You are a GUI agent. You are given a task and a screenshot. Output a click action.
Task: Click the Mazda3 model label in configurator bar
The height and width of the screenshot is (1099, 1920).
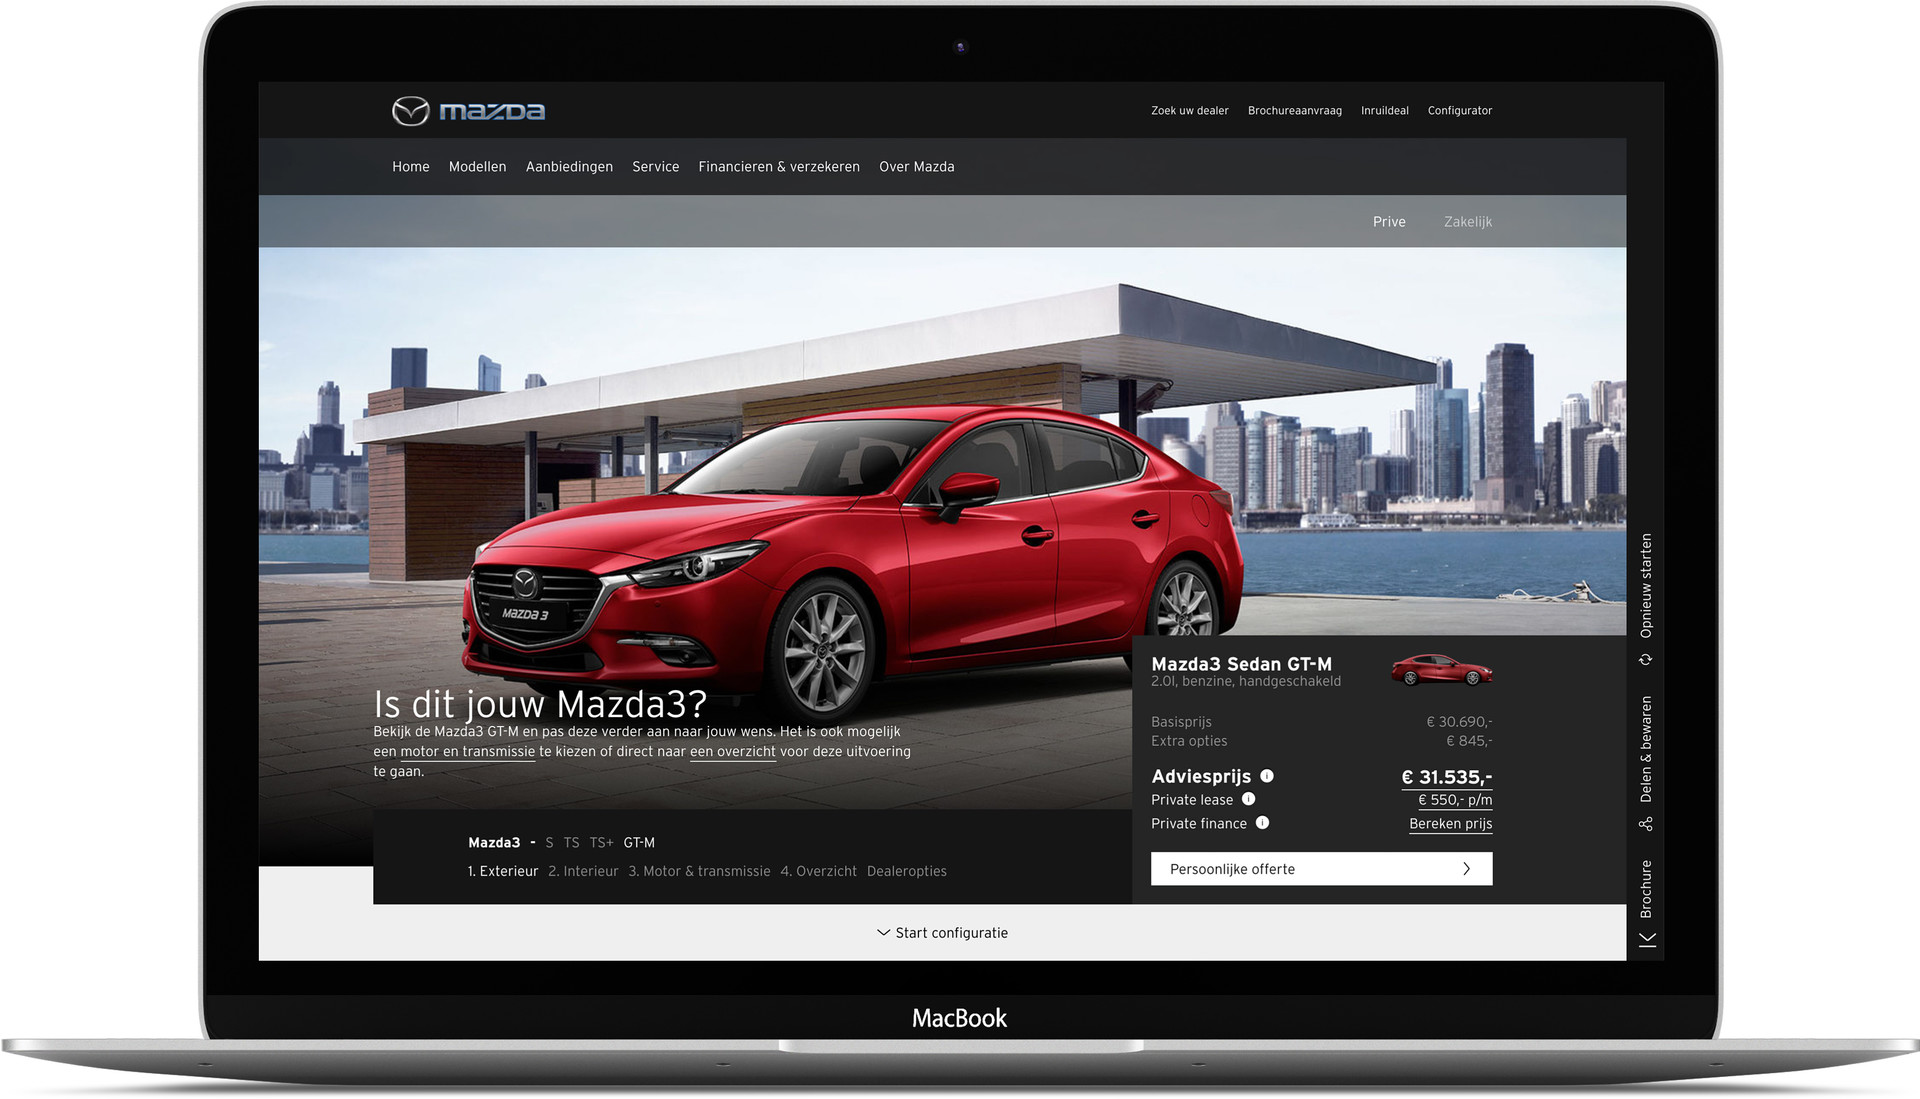(x=494, y=843)
